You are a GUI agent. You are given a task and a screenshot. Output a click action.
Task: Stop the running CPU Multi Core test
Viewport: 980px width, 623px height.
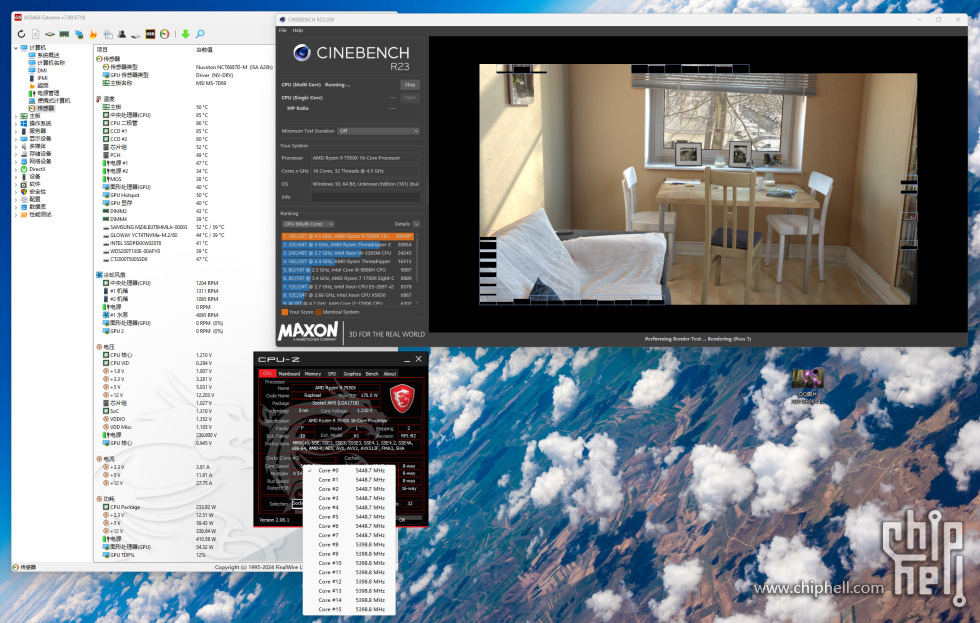pyautogui.click(x=410, y=84)
